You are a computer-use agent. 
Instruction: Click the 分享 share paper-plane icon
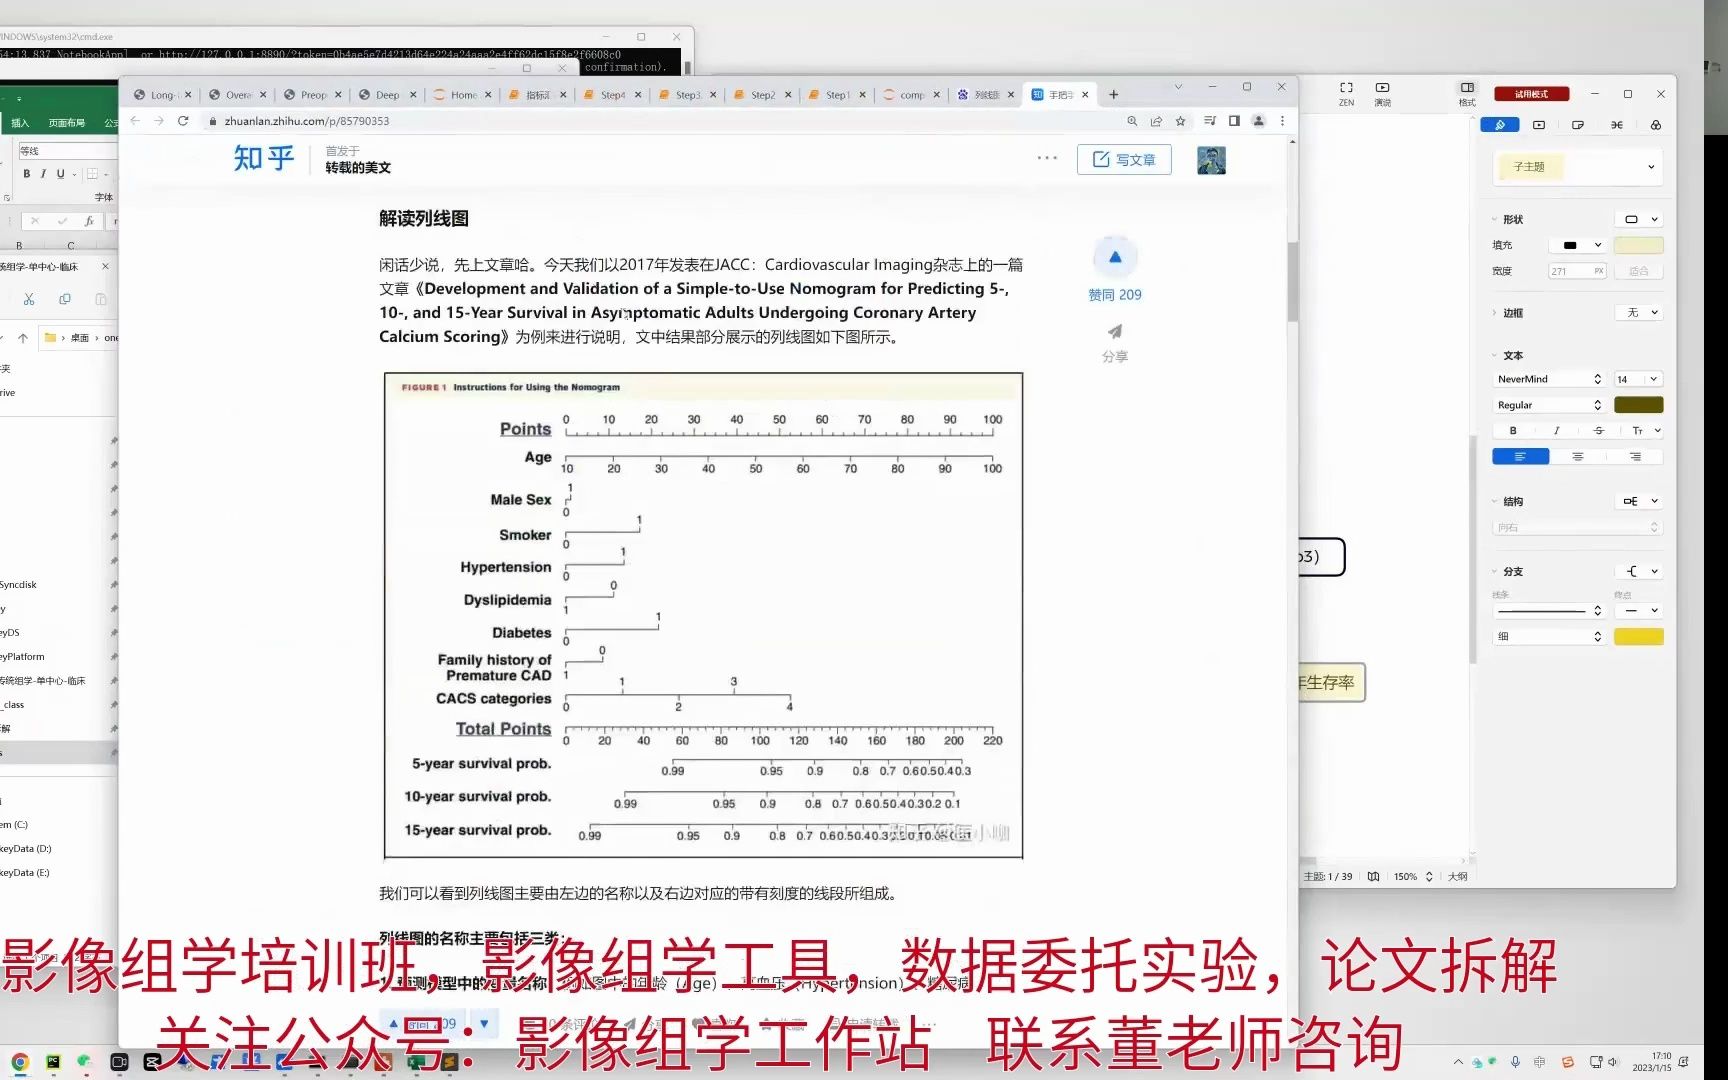click(1115, 332)
